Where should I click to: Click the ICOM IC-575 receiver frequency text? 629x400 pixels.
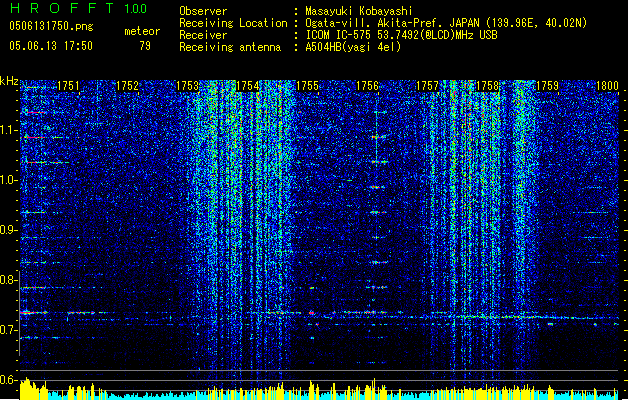pyautogui.click(x=401, y=35)
